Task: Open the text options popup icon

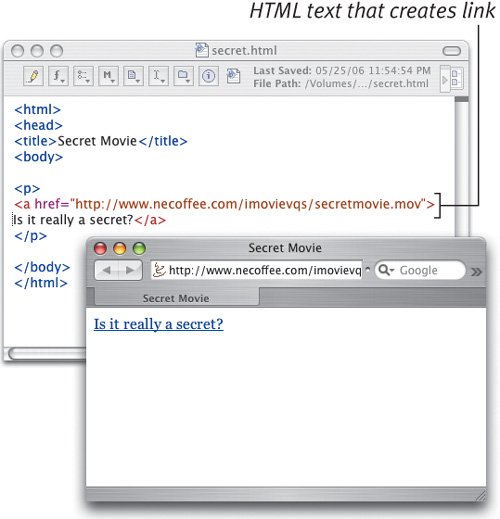Action: [83, 76]
